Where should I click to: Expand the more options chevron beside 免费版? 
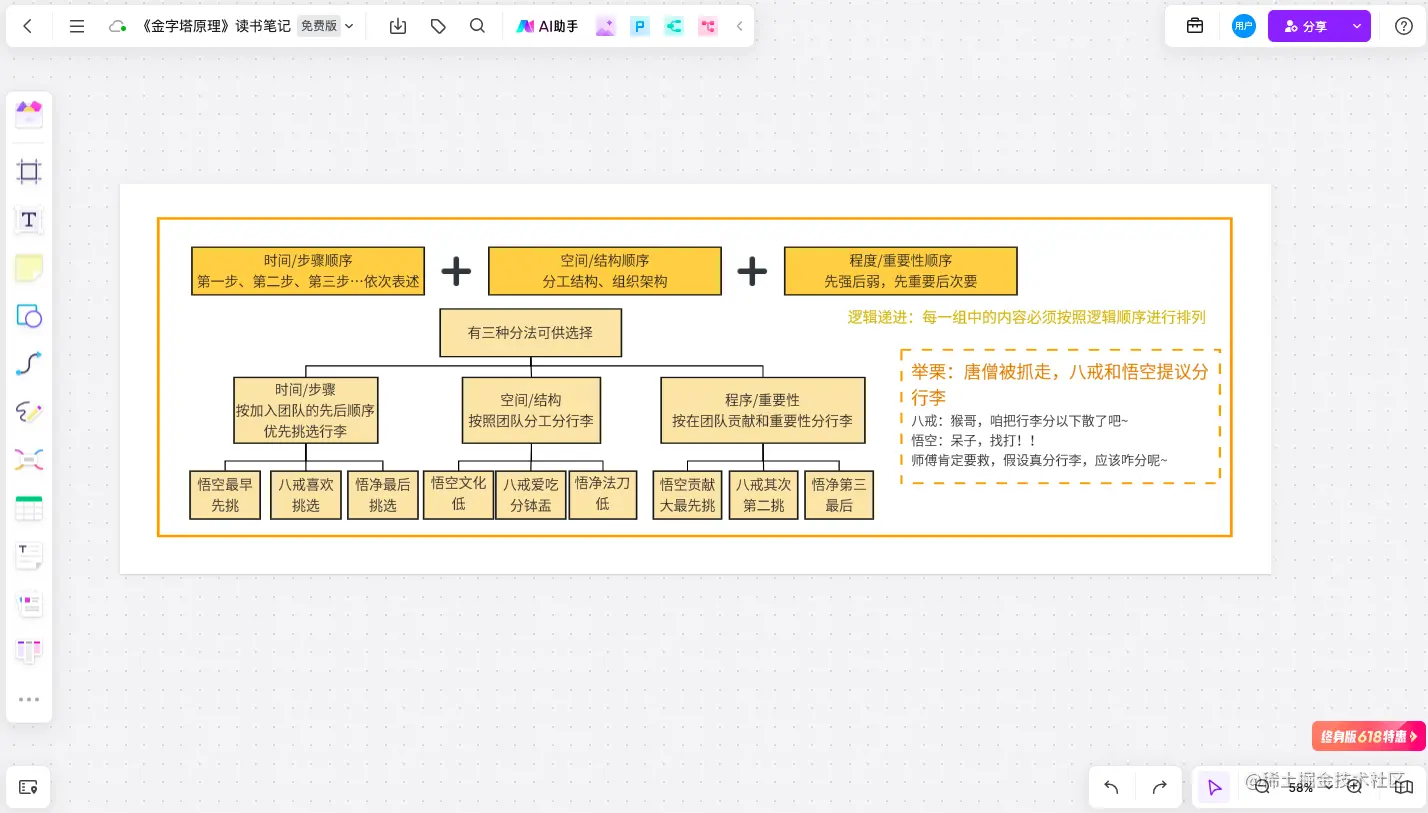point(349,27)
